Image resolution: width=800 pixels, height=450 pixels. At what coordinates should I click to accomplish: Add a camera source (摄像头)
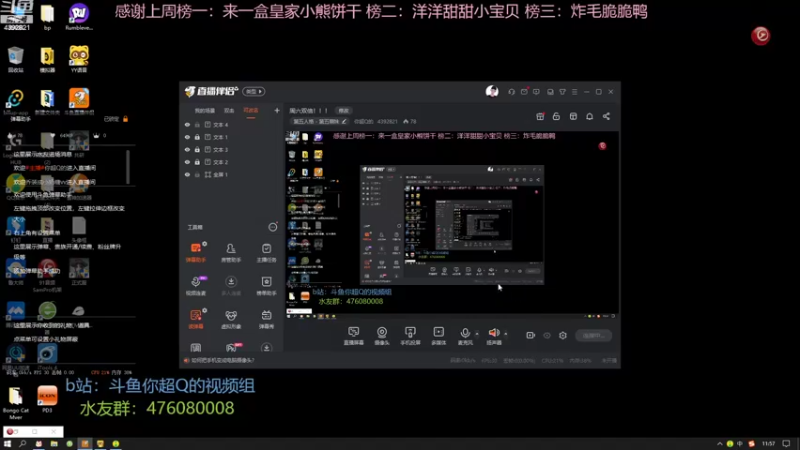382,335
